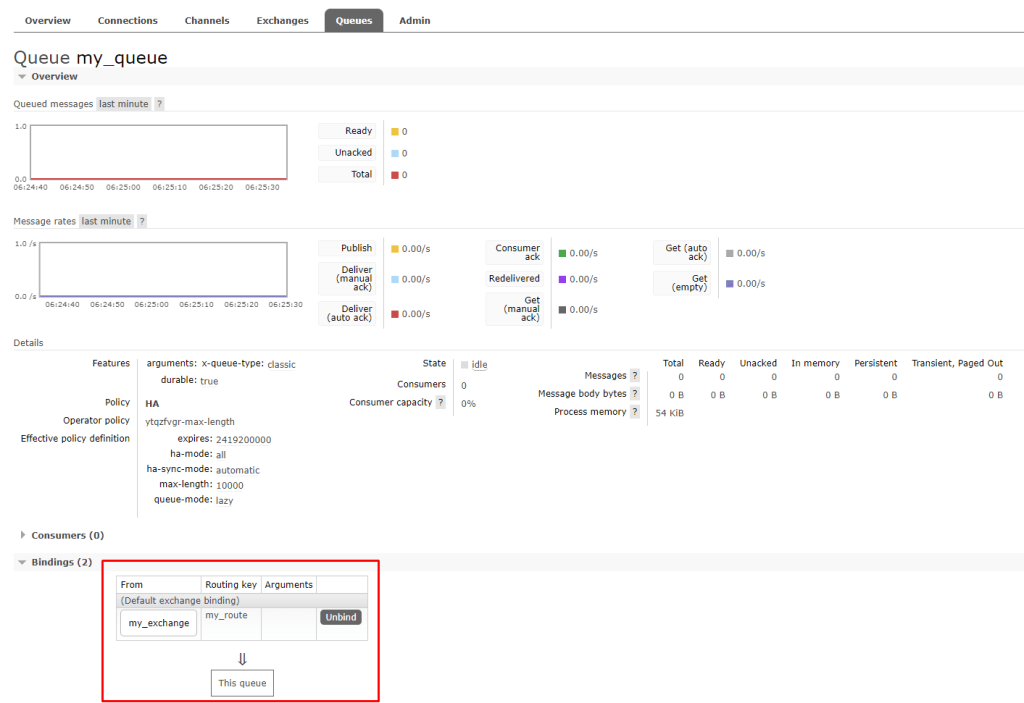Click the HA policy link
Screen dimensions: 1024x703
point(152,404)
